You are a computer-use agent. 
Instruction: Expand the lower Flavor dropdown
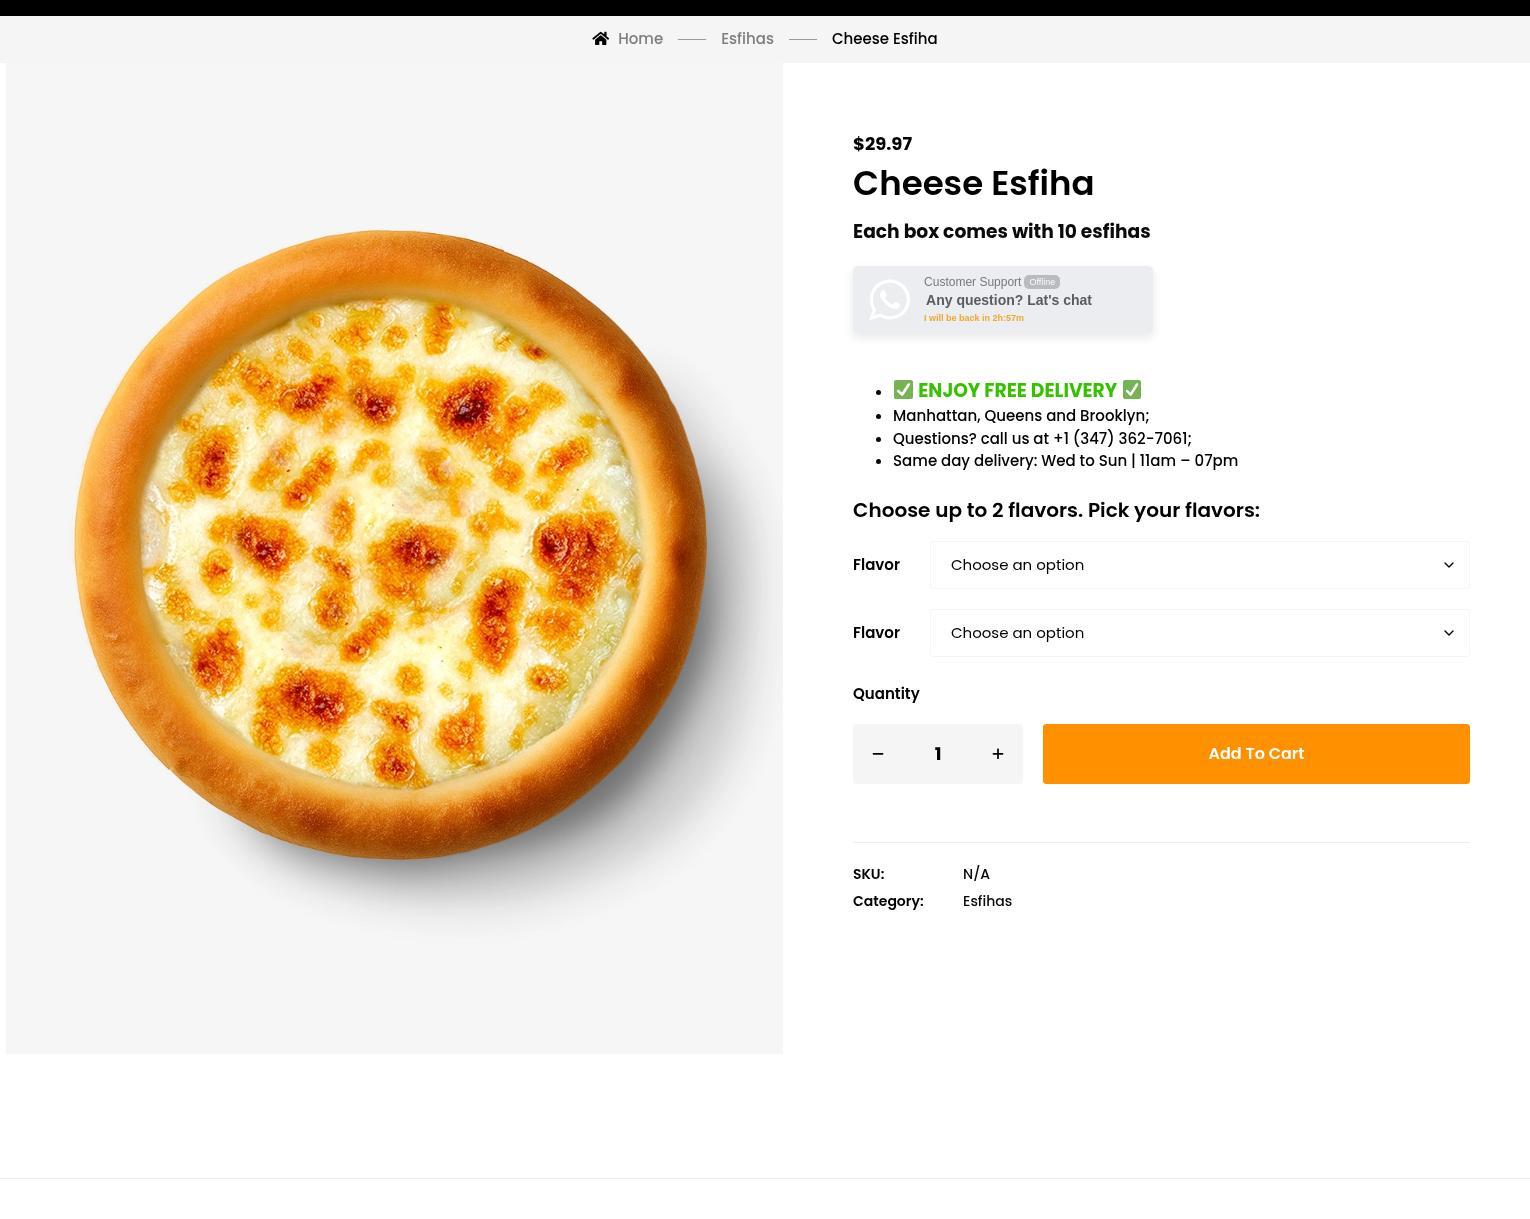click(1199, 633)
